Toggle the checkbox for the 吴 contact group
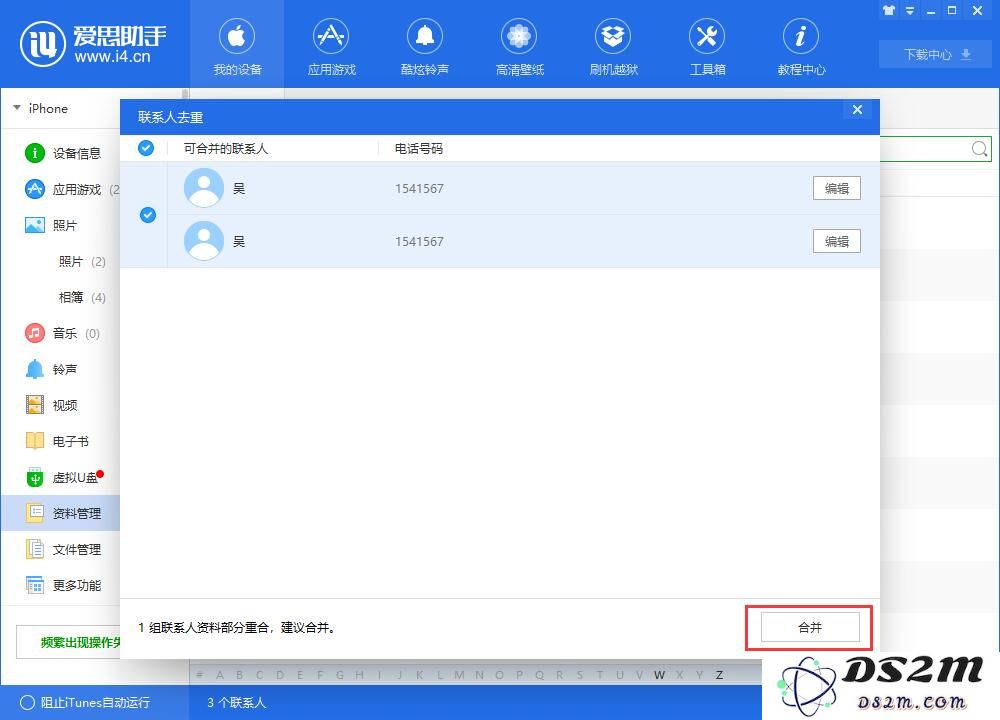Viewport: 1000px width, 720px height. click(147, 215)
